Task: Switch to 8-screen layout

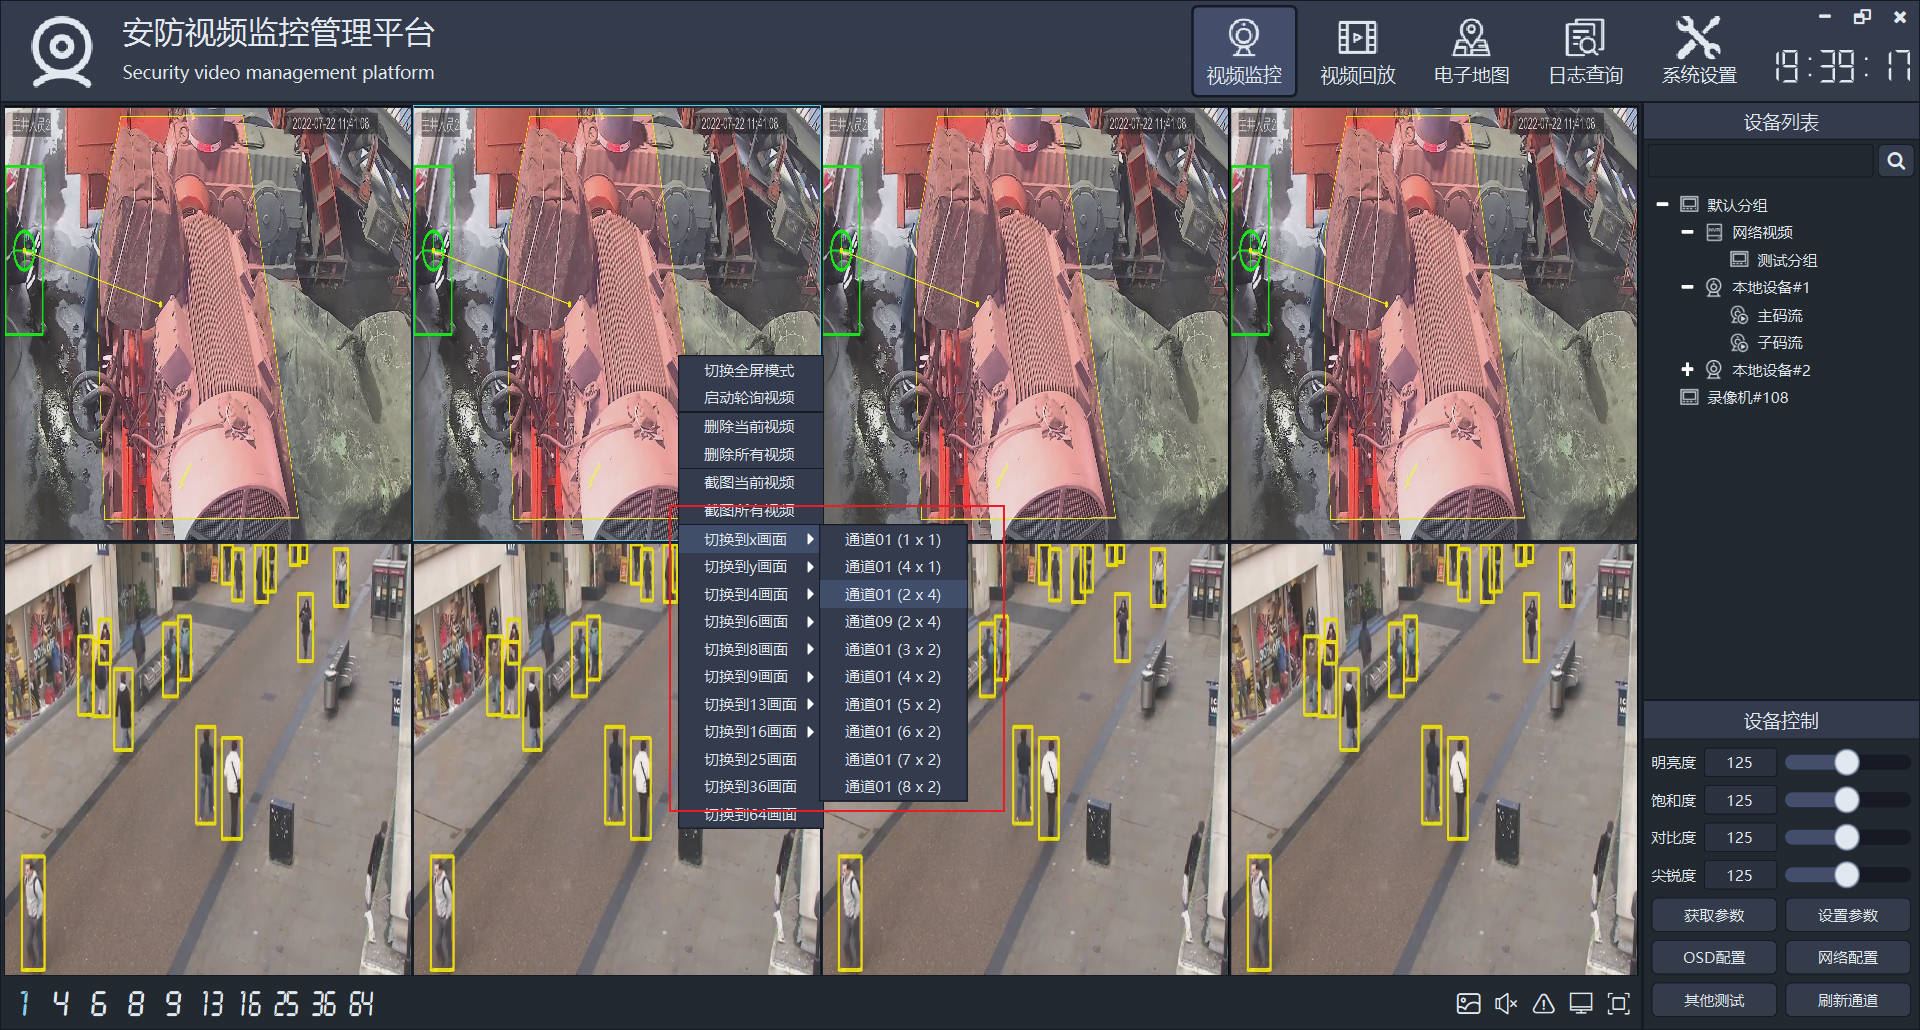Action: click(x=136, y=1003)
